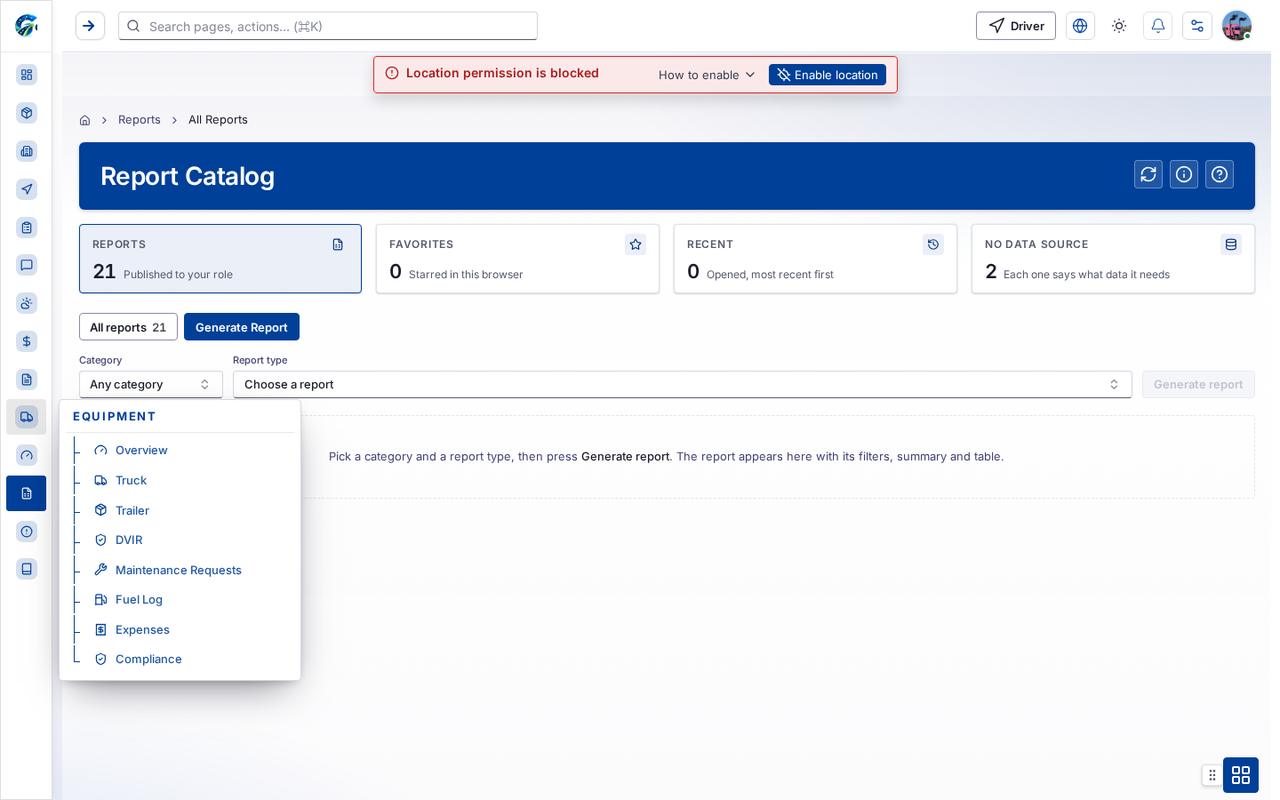1280x800 pixels.
Task: Click the weather sun-cloud sidebar icon
Action: 27,303
